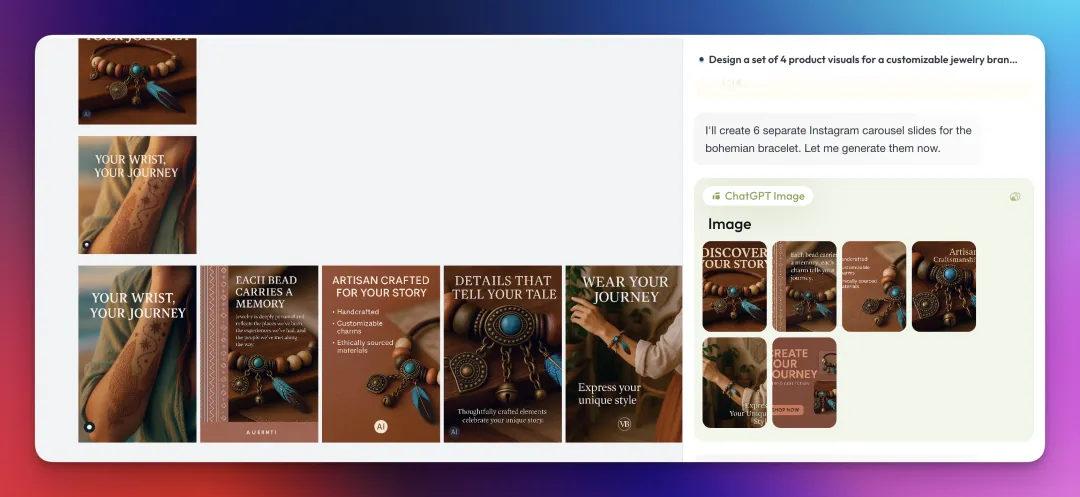Select 'ARTISAN CRAFTED FOR YOUR STORY' canvas image

pos(381,354)
